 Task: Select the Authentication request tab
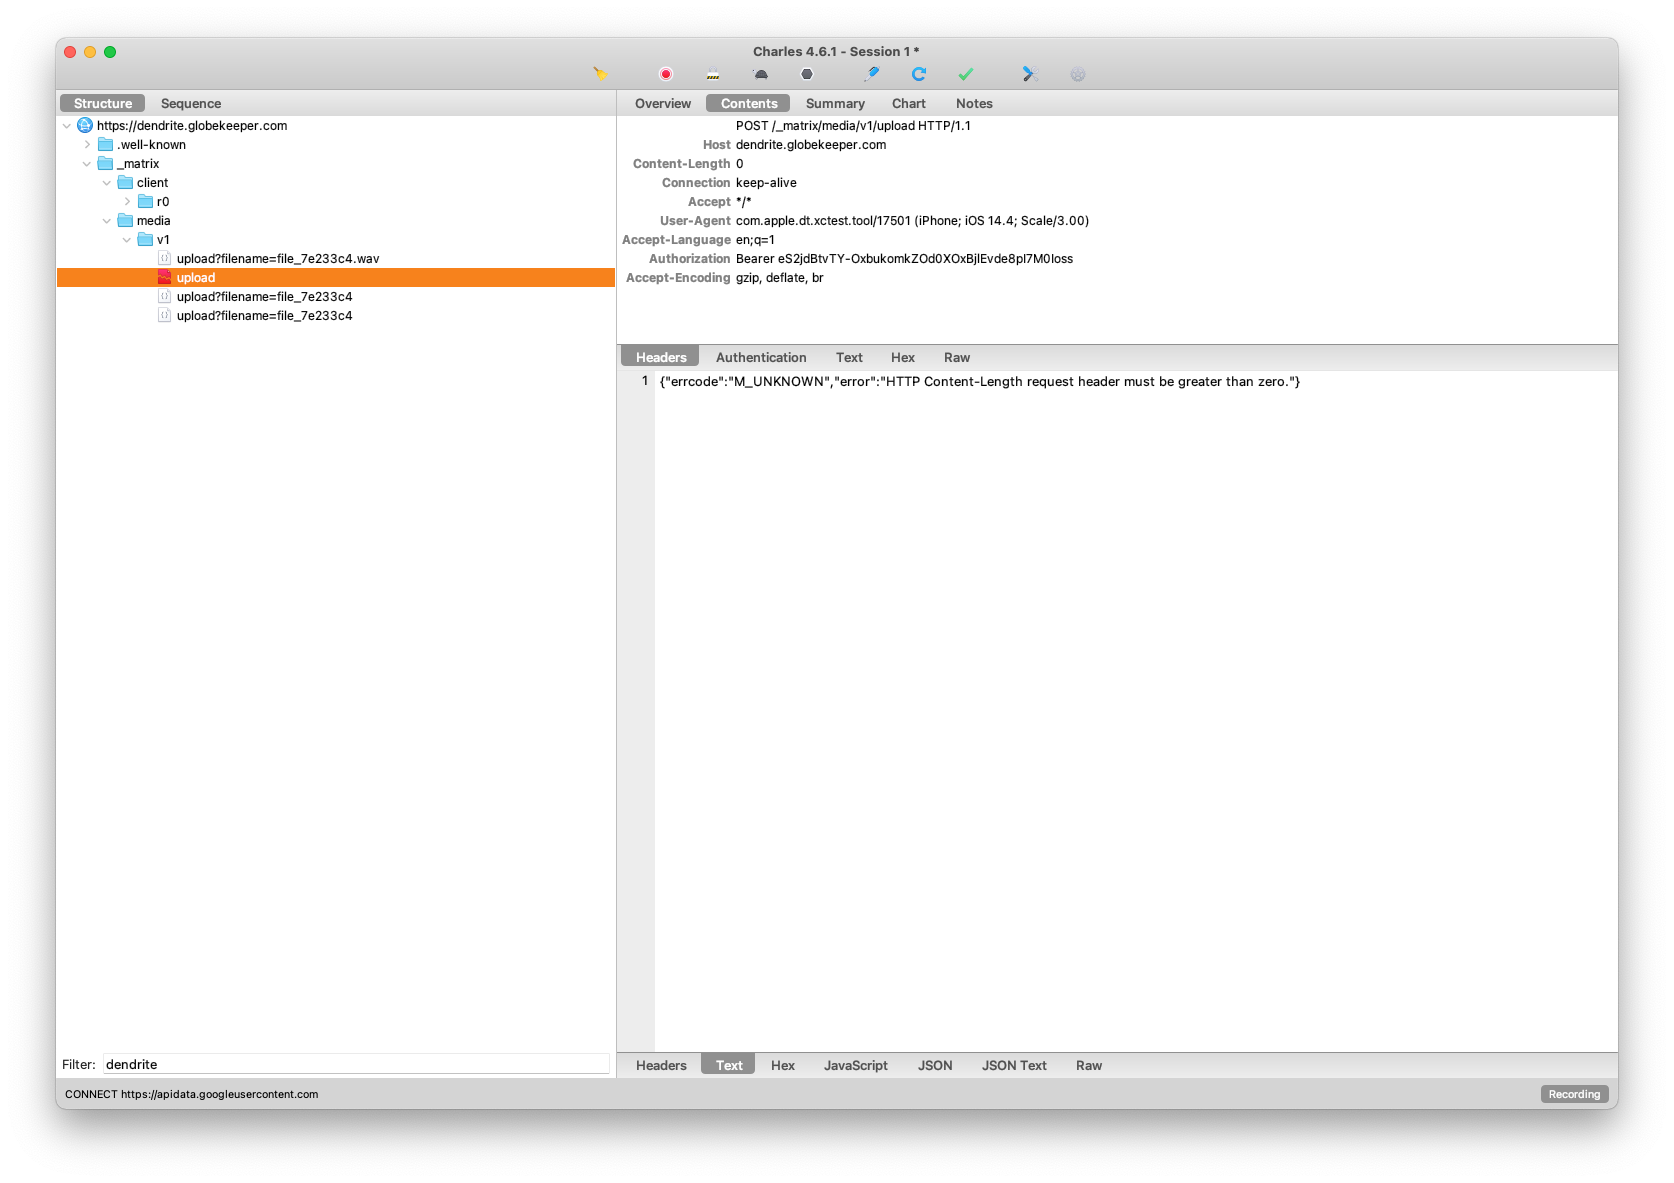point(761,357)
